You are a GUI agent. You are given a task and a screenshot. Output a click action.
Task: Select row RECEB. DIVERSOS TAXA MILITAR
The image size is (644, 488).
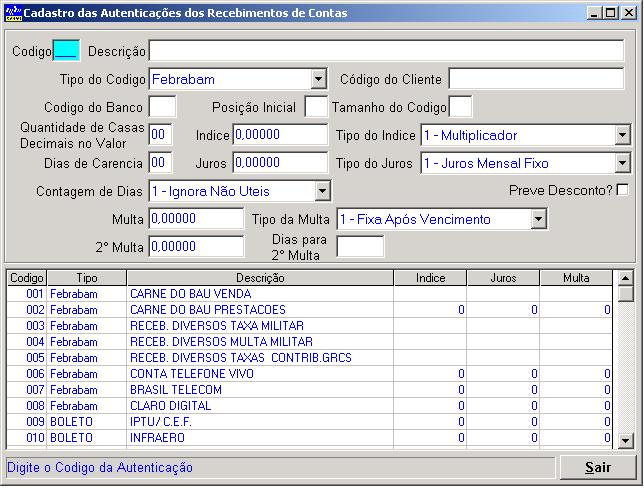coord(310,326)
